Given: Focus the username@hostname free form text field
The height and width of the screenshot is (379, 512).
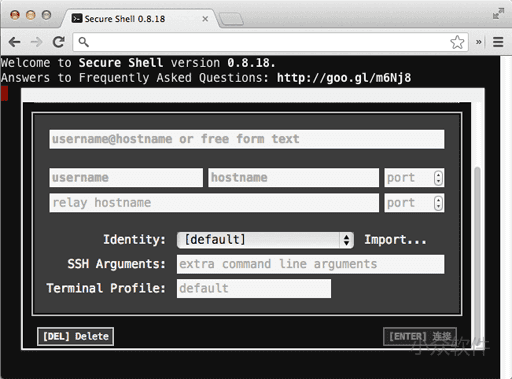Looking at the screenshot, I should point(247,139).
